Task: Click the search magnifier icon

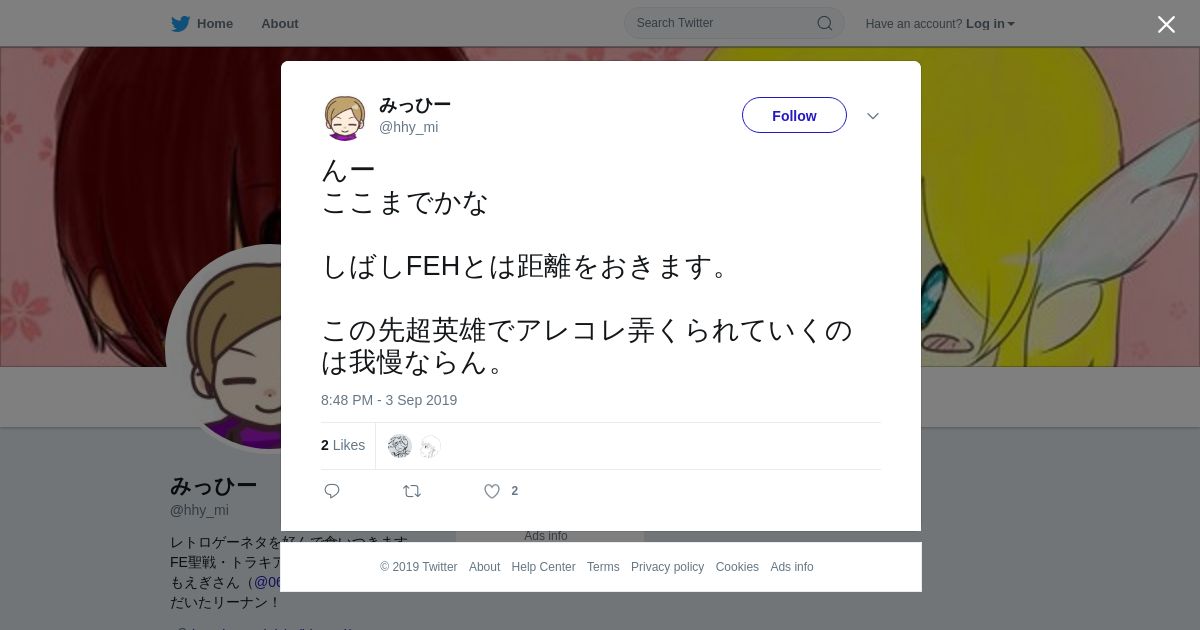Action: pyautogui.click(x=825, y=23)
